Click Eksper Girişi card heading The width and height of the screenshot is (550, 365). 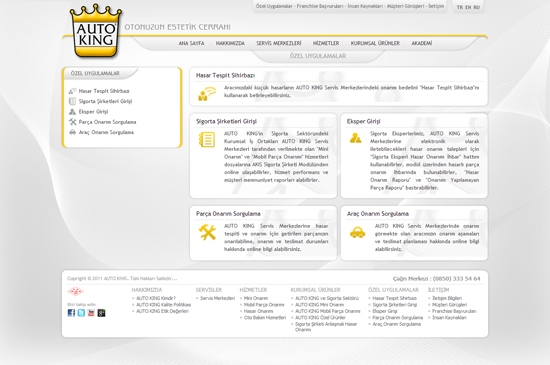[x=363, y=121]
